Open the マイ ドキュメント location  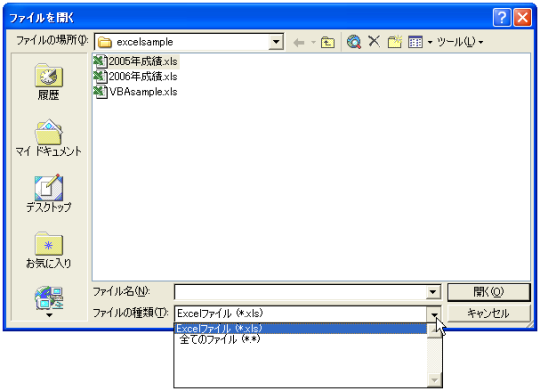coord(49,138)
